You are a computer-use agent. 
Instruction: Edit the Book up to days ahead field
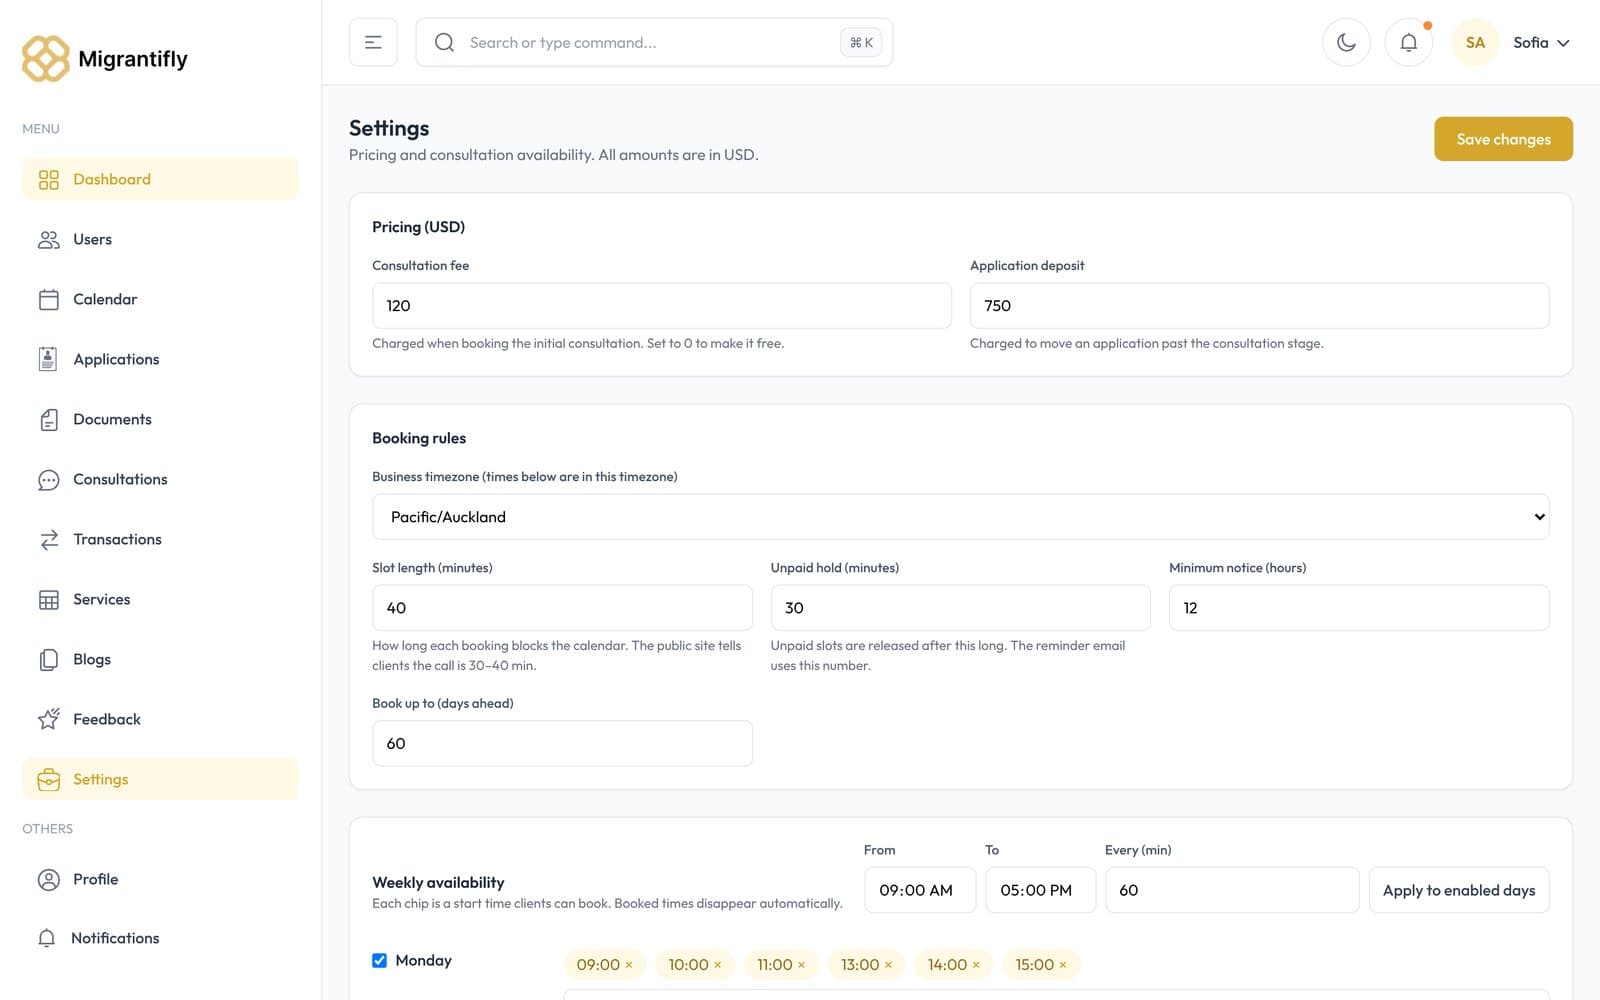click(x=562, y=744)
